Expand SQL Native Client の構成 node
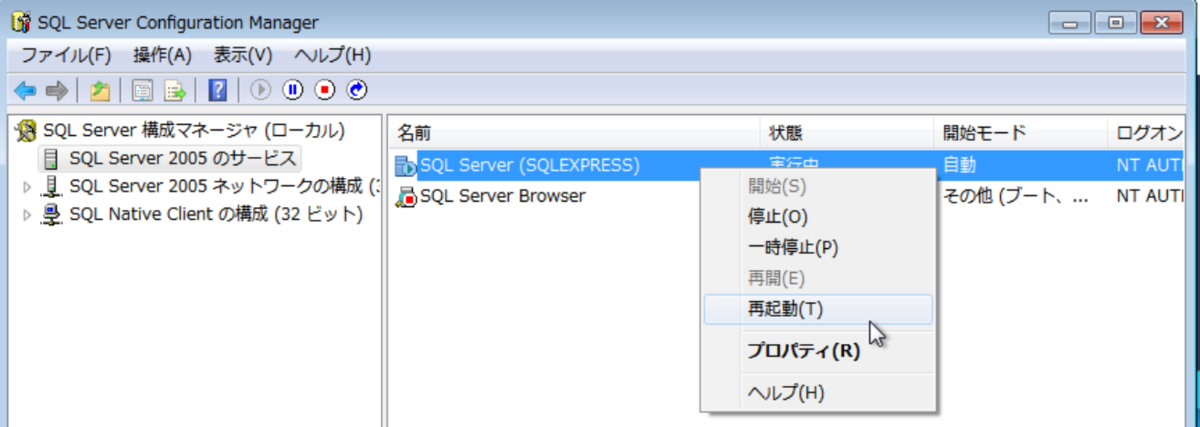Image resolution: width=1200 pixels, height=427 pixels. point(27,214)
